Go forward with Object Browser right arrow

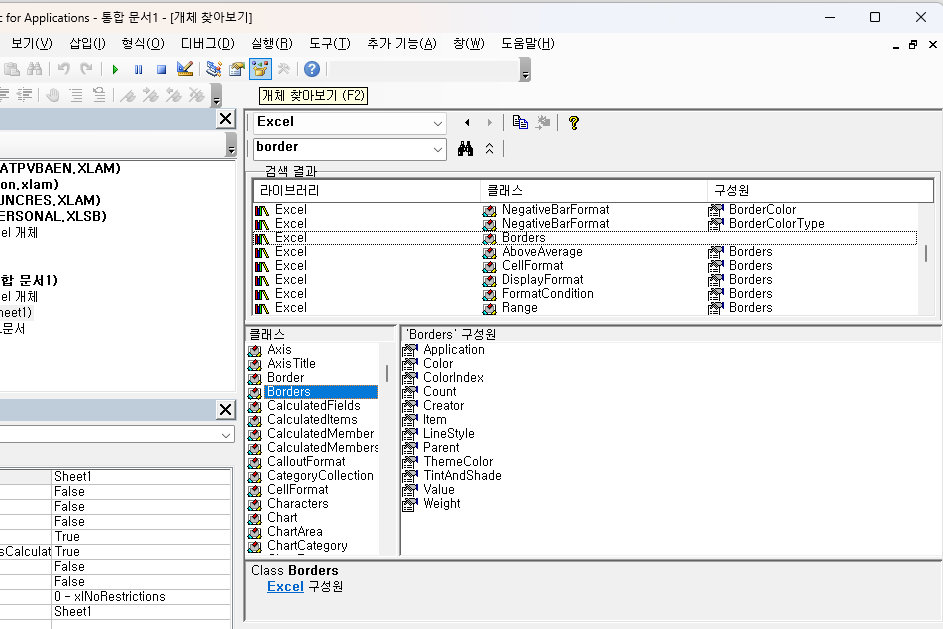(490, 123)
